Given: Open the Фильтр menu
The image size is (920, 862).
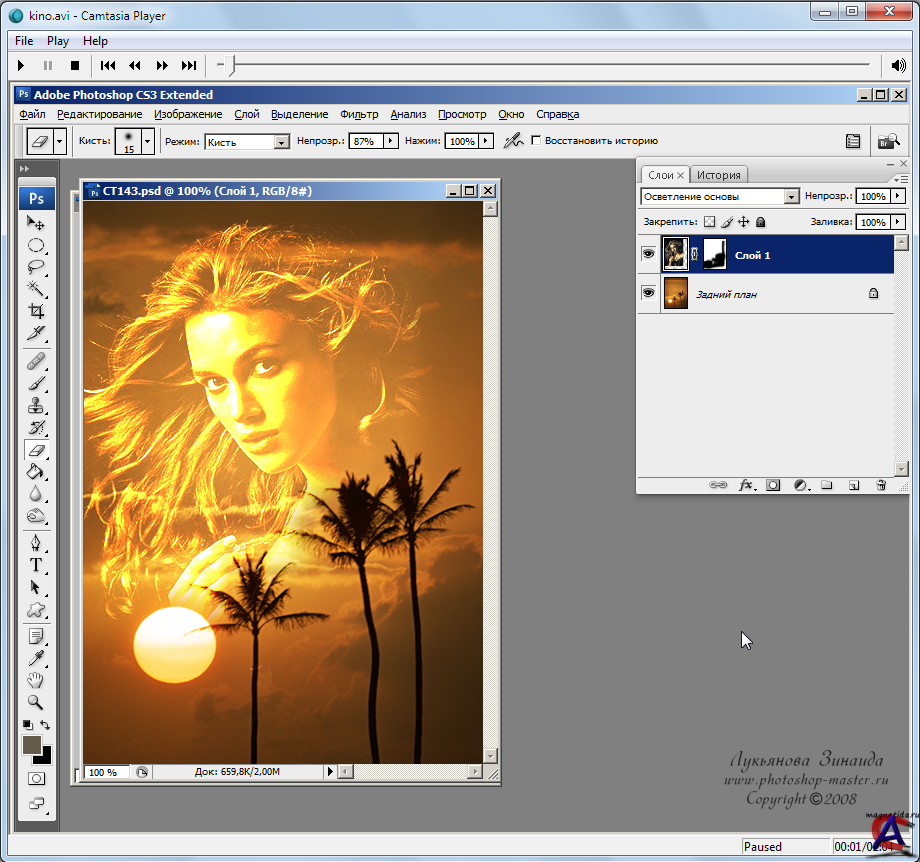Looking at the screenshot, I should pyautogui.click(x=359, y=114).
